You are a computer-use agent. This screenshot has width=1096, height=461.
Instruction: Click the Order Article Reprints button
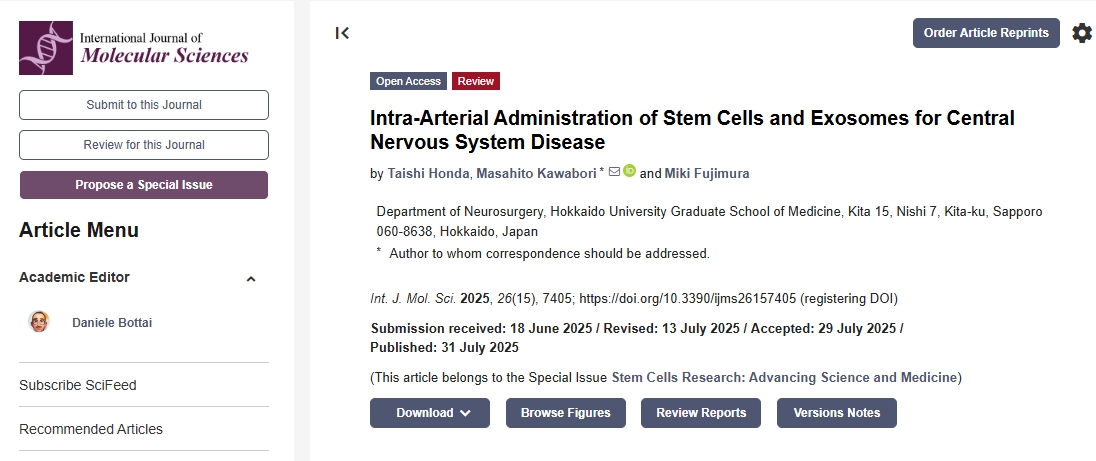point(985,33)
